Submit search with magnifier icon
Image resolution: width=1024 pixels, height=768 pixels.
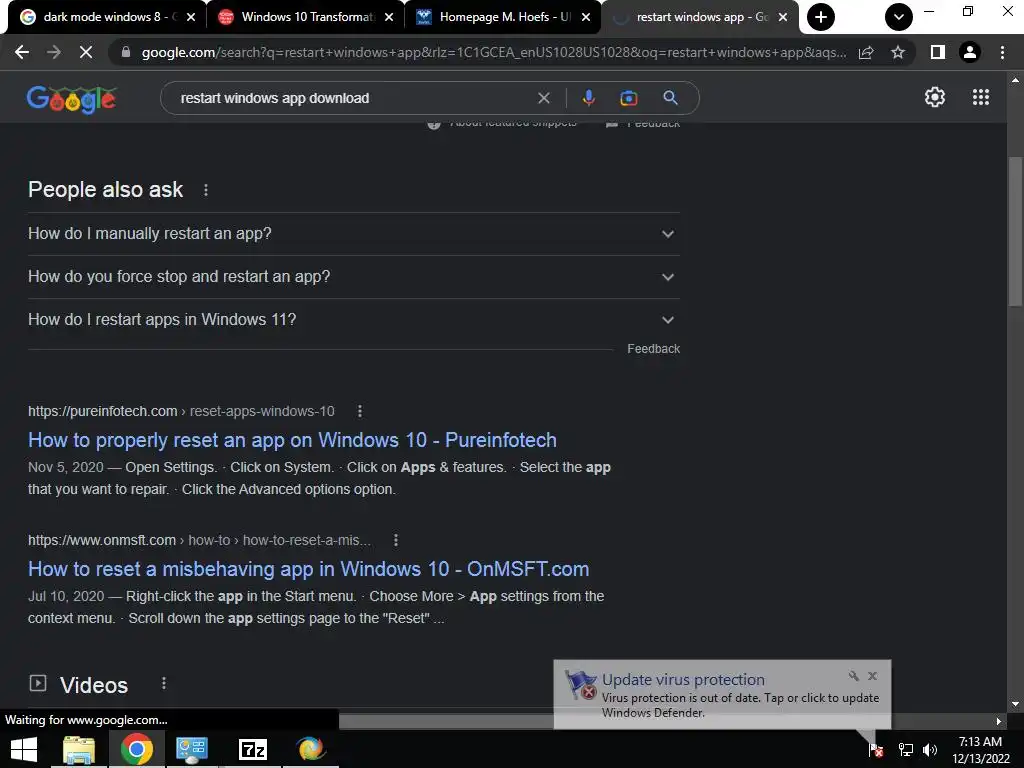670,98
